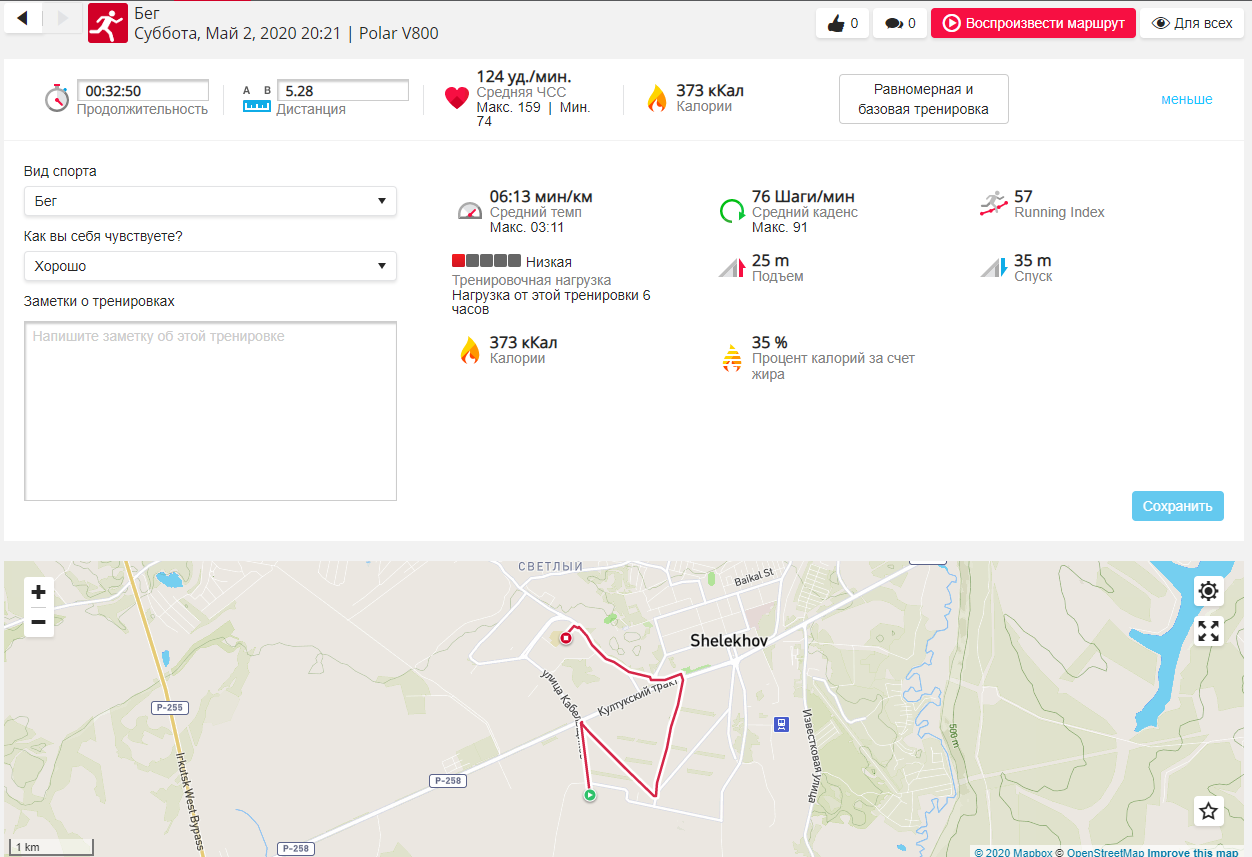
Task: Click the descent Спуск icon
Action: pyautogui.click(x=993, y=268)
